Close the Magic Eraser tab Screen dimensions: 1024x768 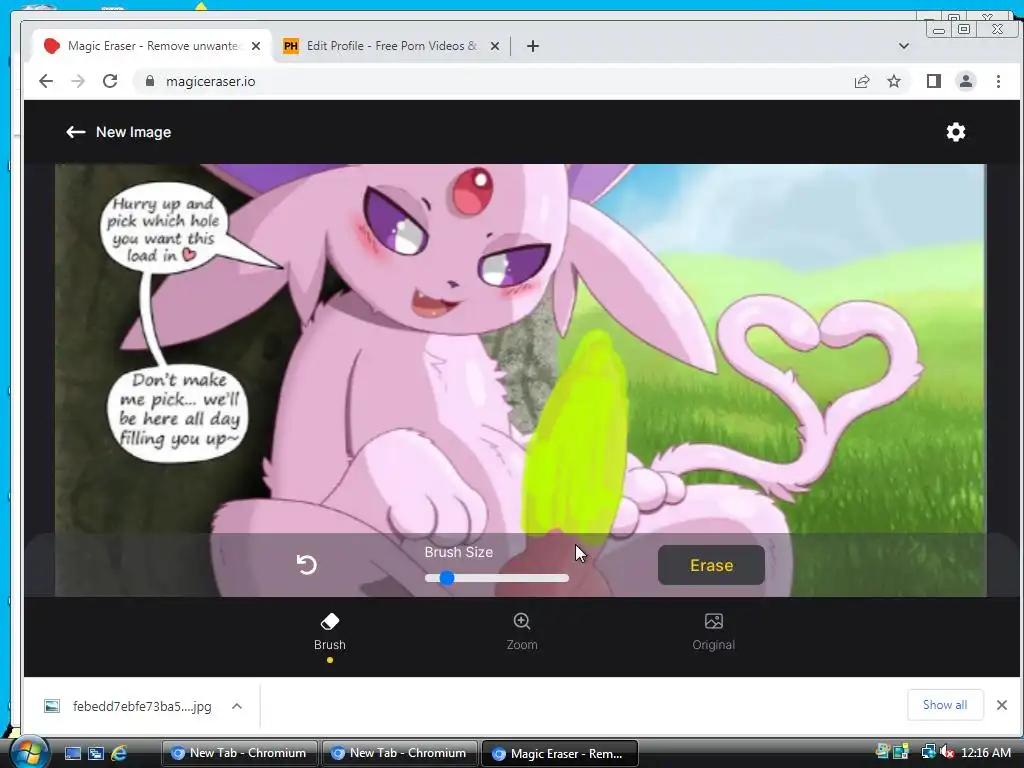256,46
